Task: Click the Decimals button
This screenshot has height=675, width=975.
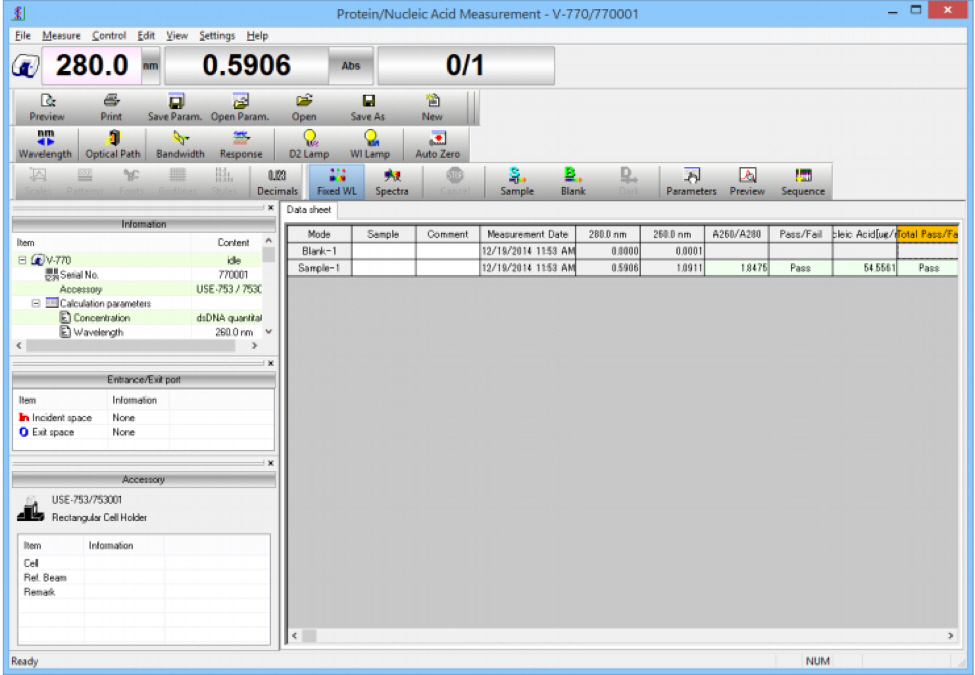Action: 273,181
